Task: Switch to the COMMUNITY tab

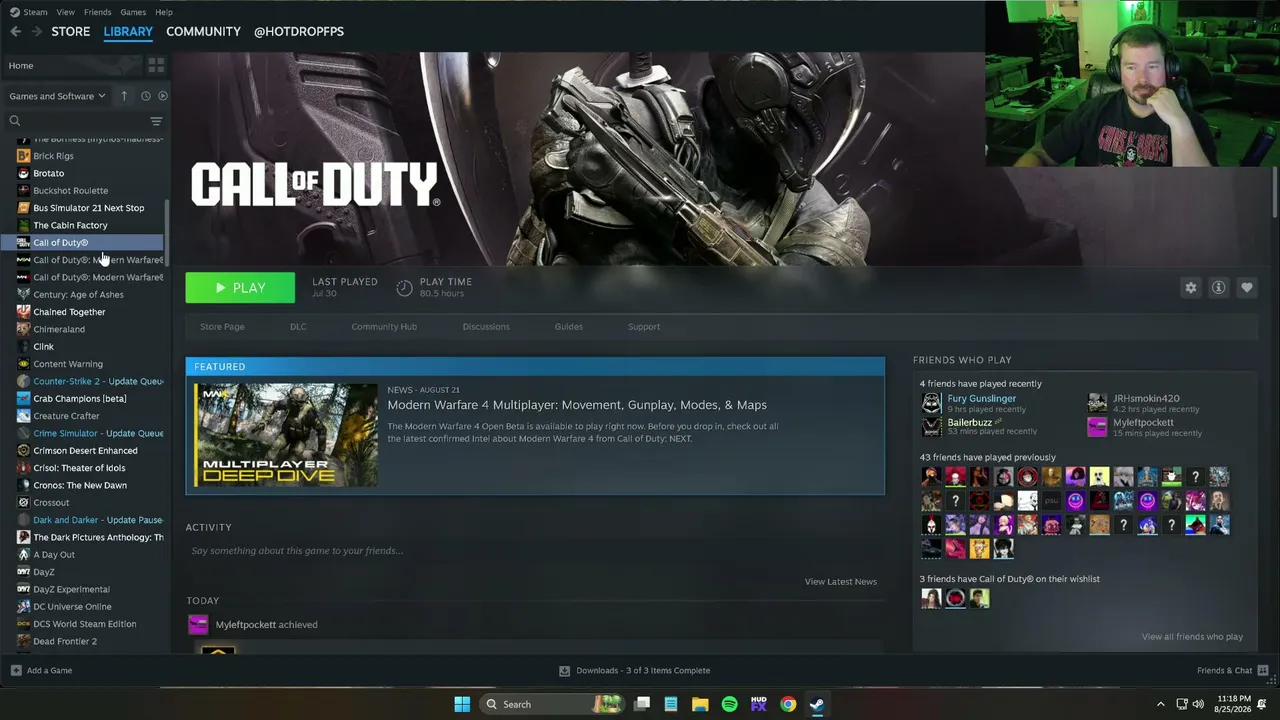Action: (203, 32)
